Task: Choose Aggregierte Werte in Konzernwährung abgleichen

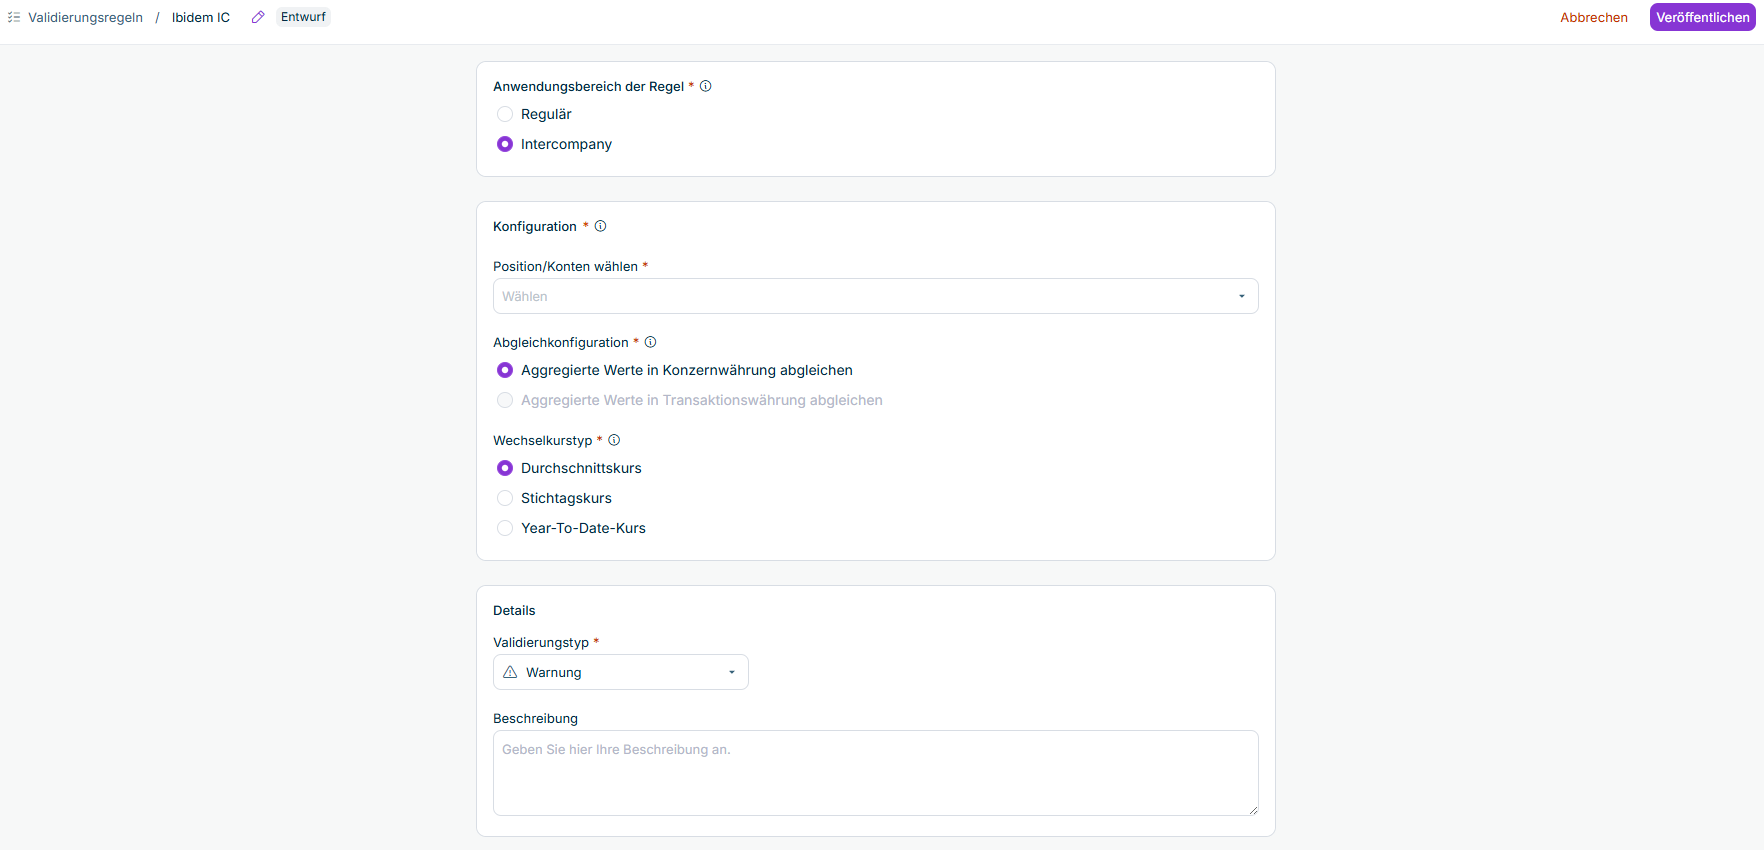Action: click(505, 370)
